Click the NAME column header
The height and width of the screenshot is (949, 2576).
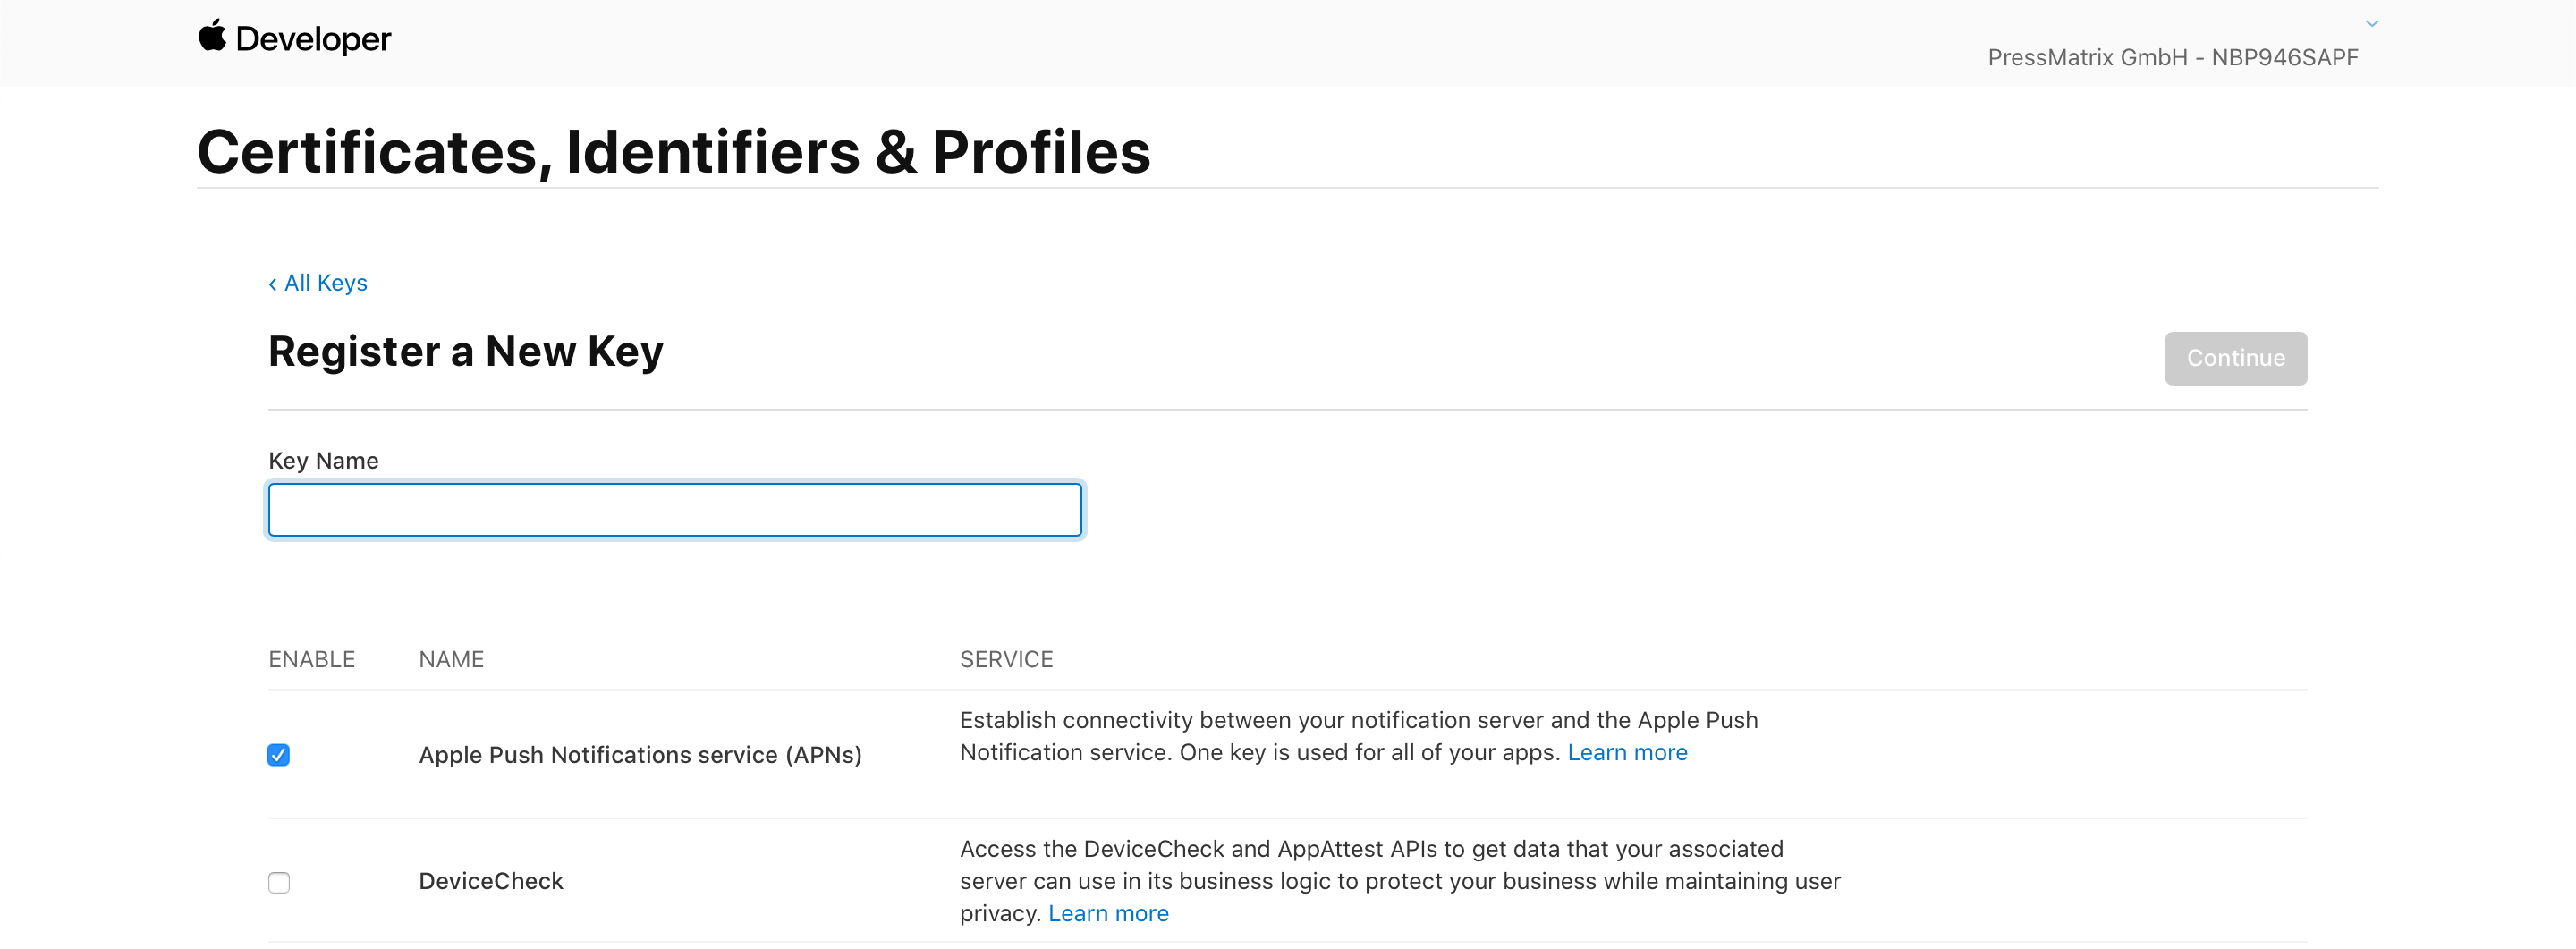(451, 659)
